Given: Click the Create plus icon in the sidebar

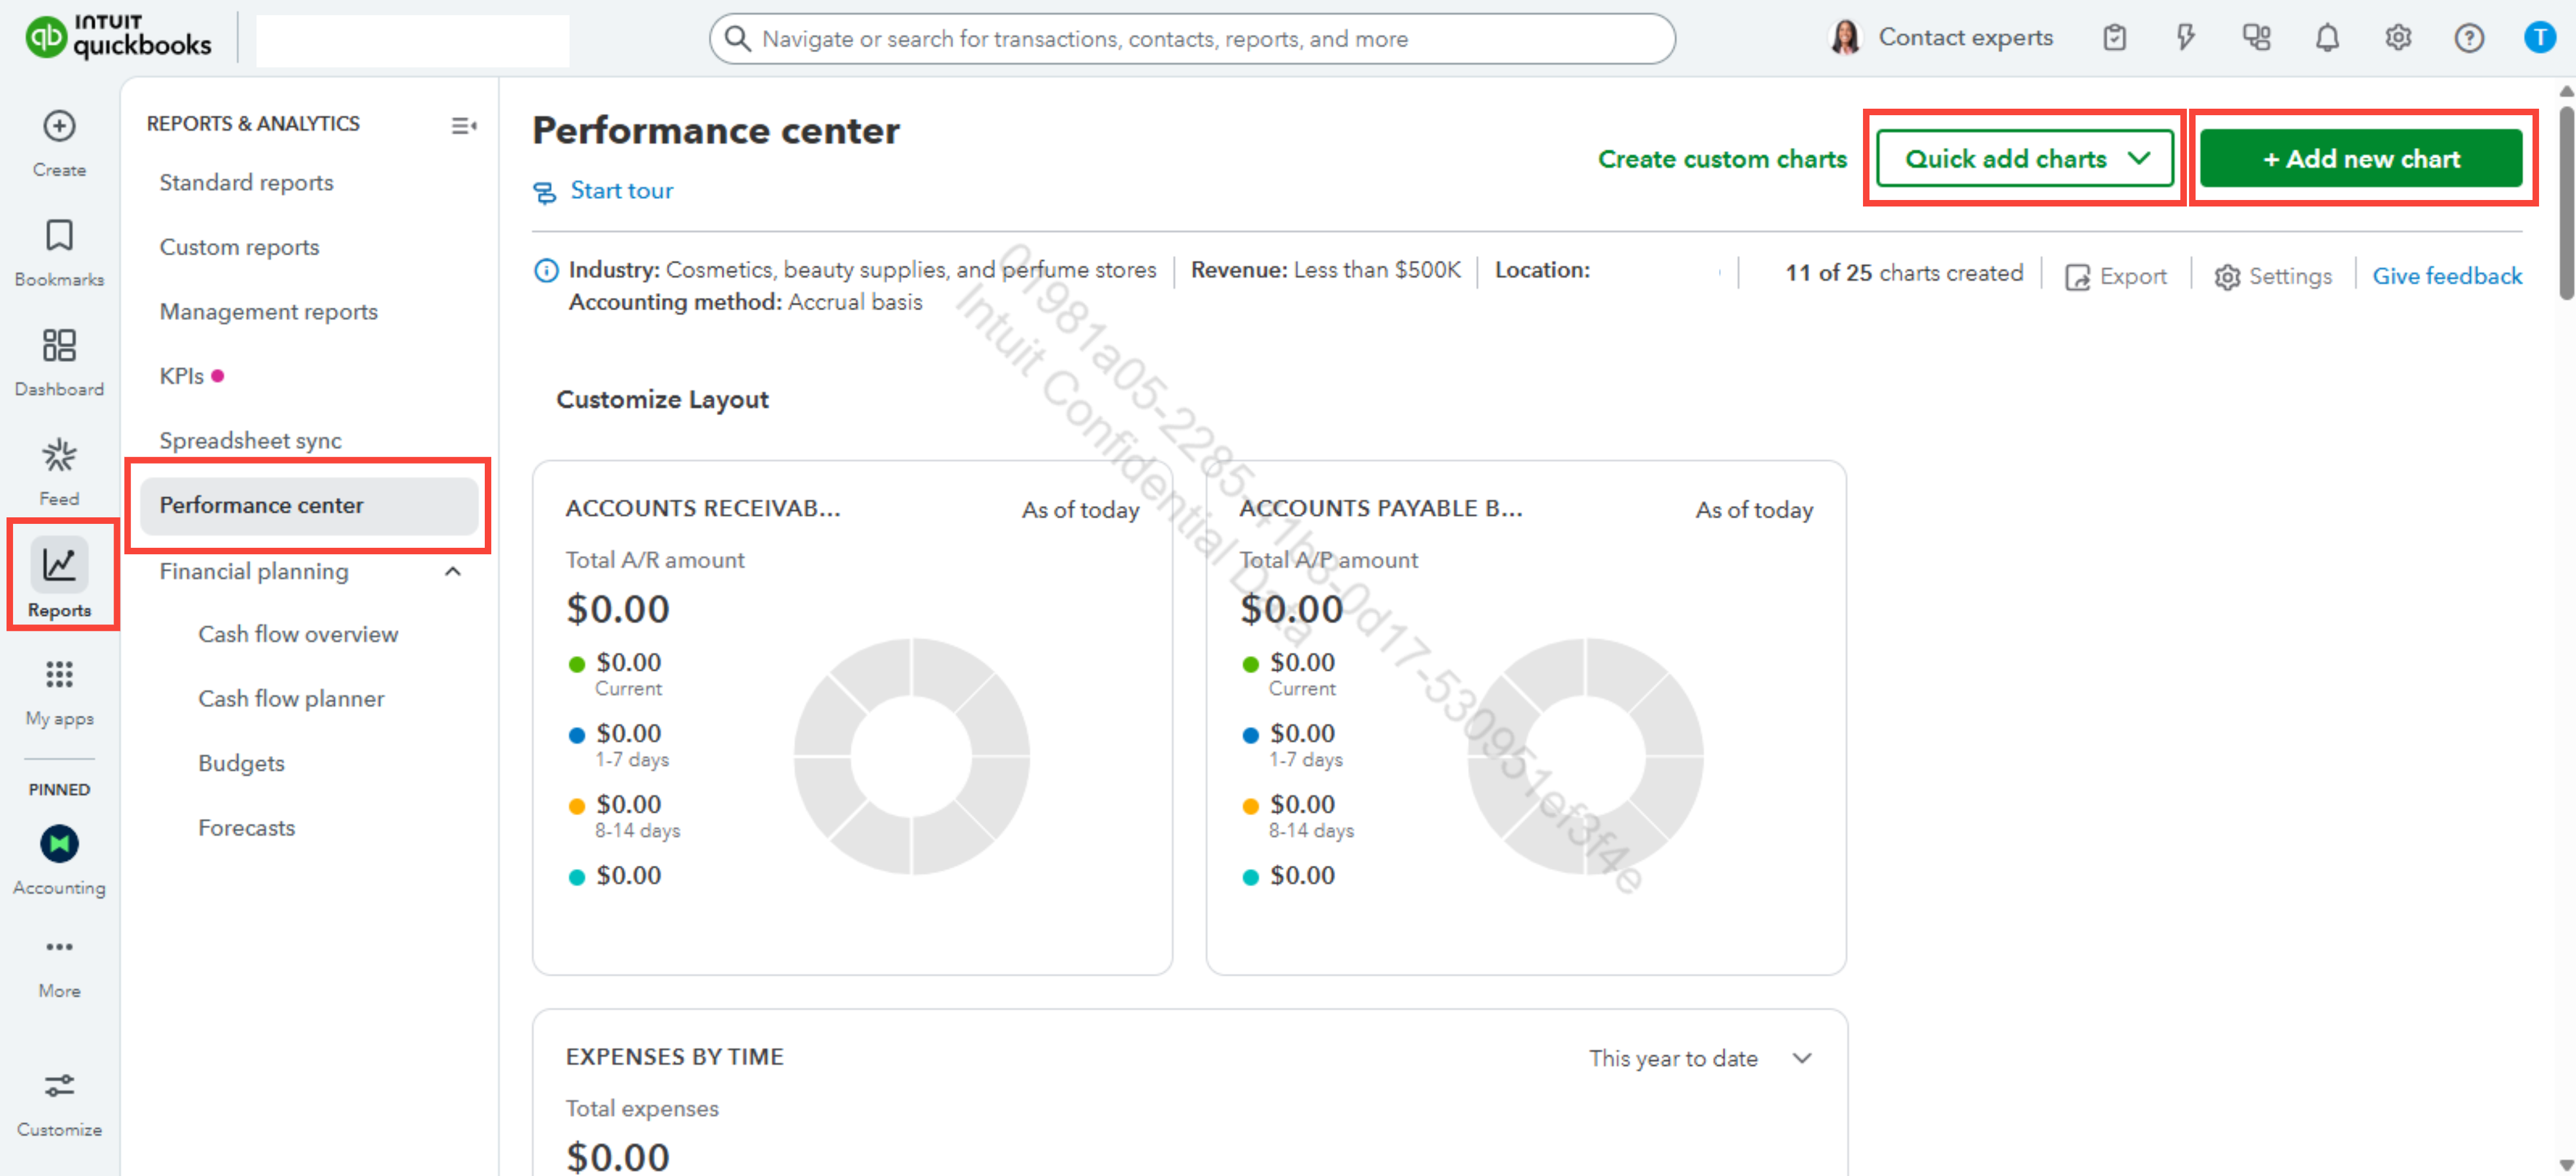Looking at the screenshot, I should [59, 127].
